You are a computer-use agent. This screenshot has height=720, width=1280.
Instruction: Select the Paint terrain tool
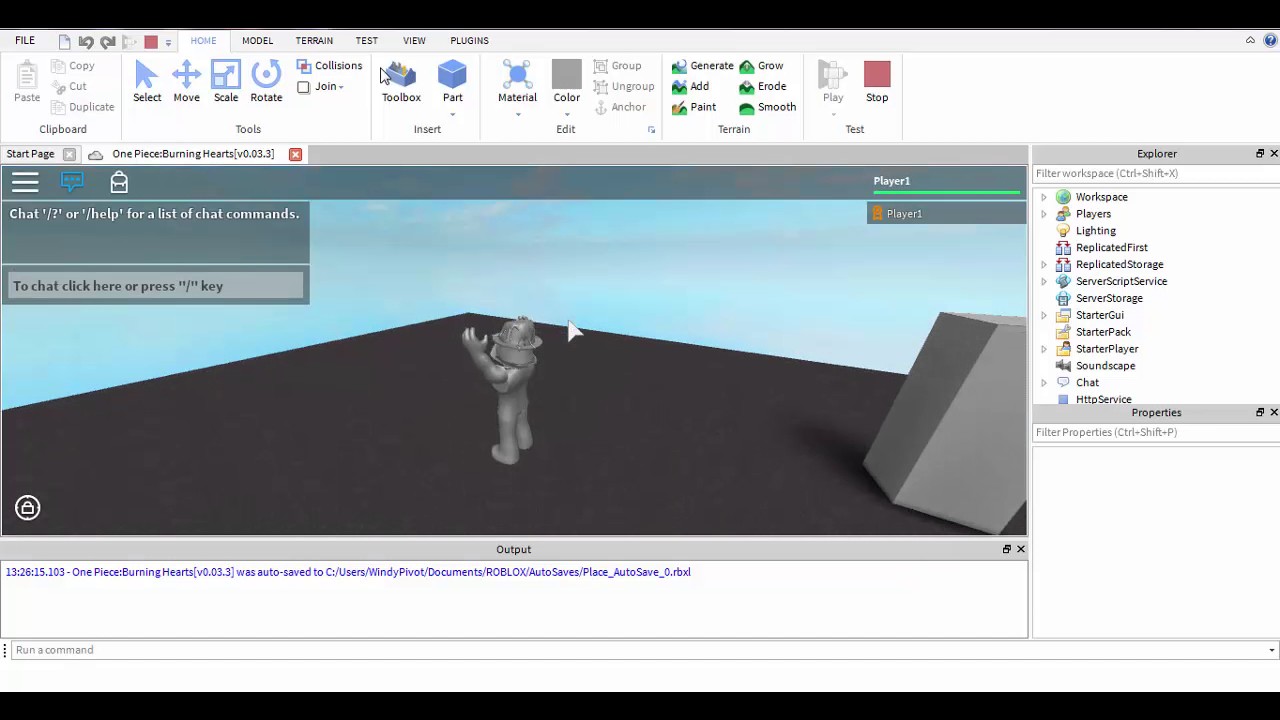[x=694, y=107]
